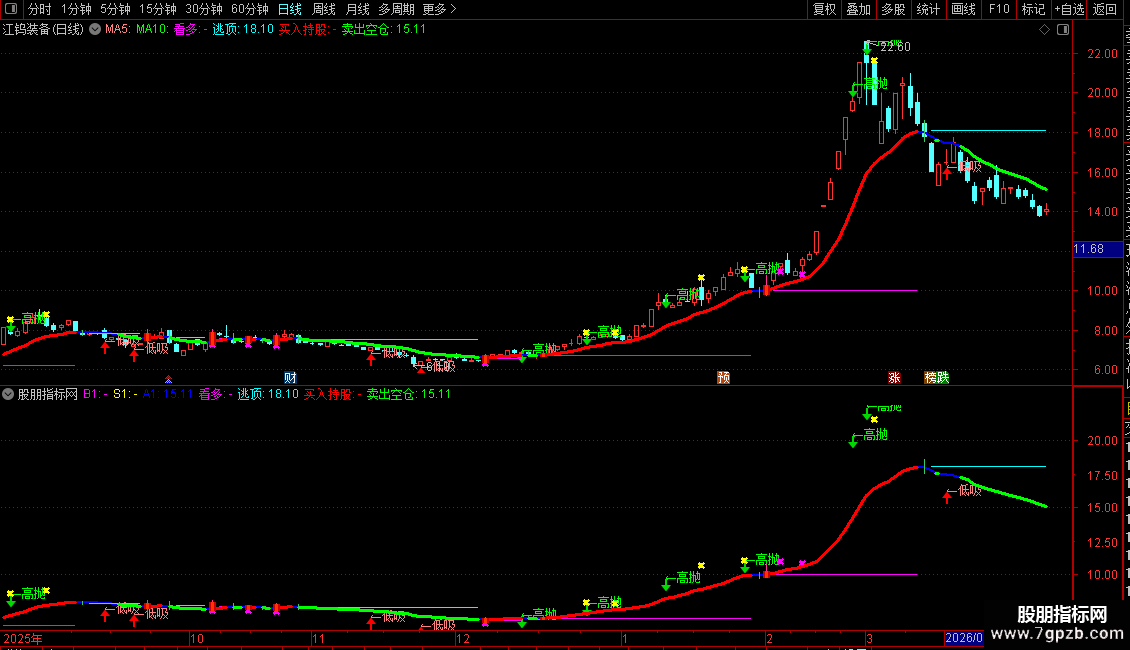
Task: Click the 2025年 label on the time axis
Action: click(22, 638)
